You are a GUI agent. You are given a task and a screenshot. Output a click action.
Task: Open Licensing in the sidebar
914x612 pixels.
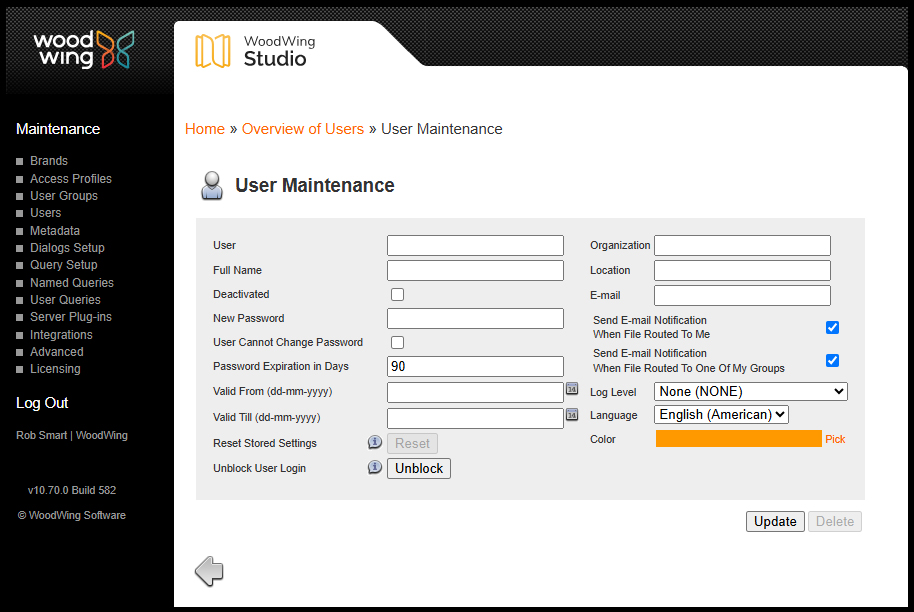point(55,368)
